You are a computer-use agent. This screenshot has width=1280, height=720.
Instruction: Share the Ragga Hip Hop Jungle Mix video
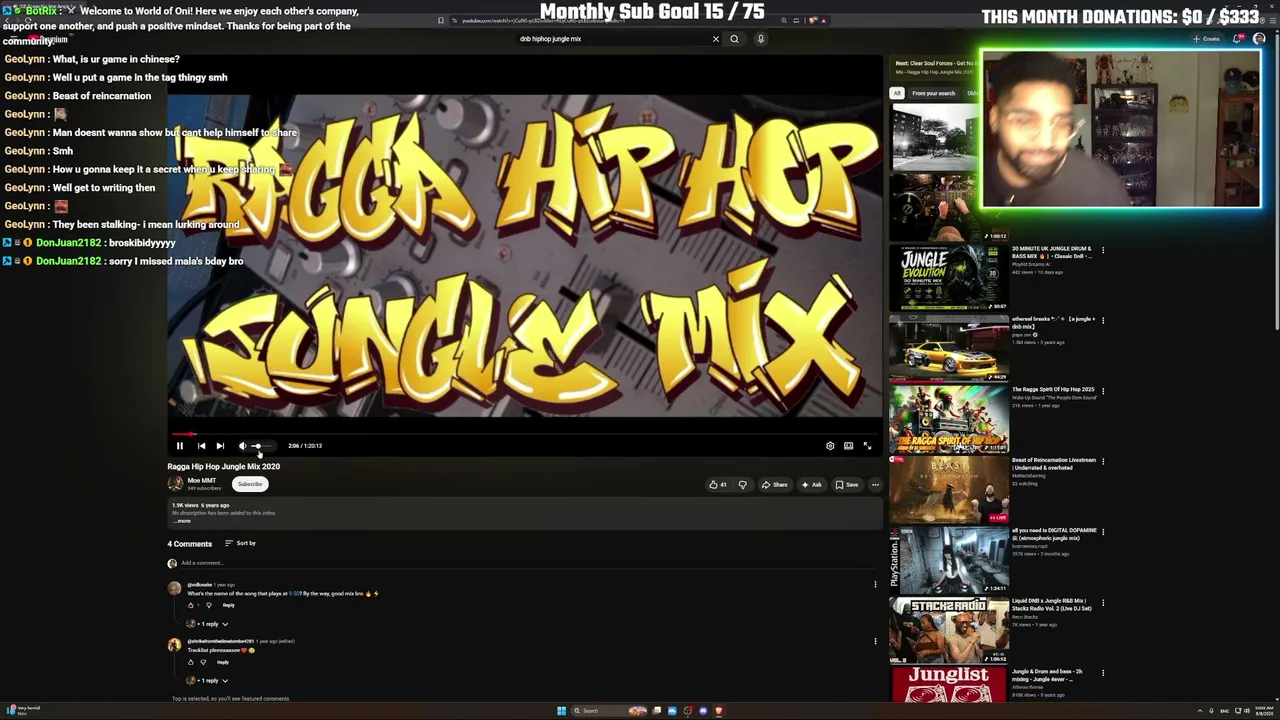click(774, 485)
